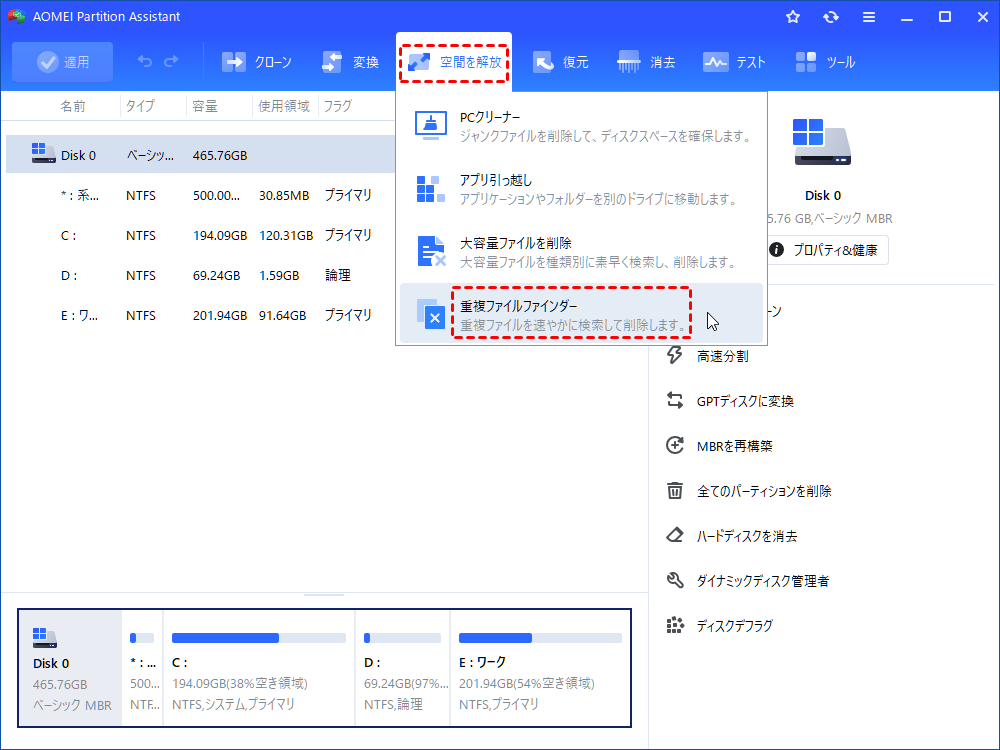Click the refresh icon in title bar

coord(830,17)
